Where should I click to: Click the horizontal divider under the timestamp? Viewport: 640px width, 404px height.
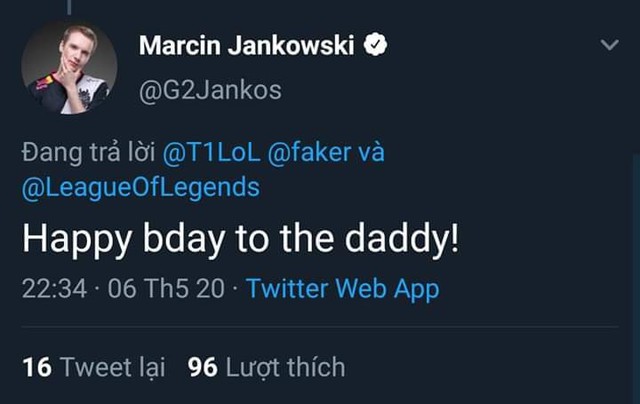pos(320,327)
